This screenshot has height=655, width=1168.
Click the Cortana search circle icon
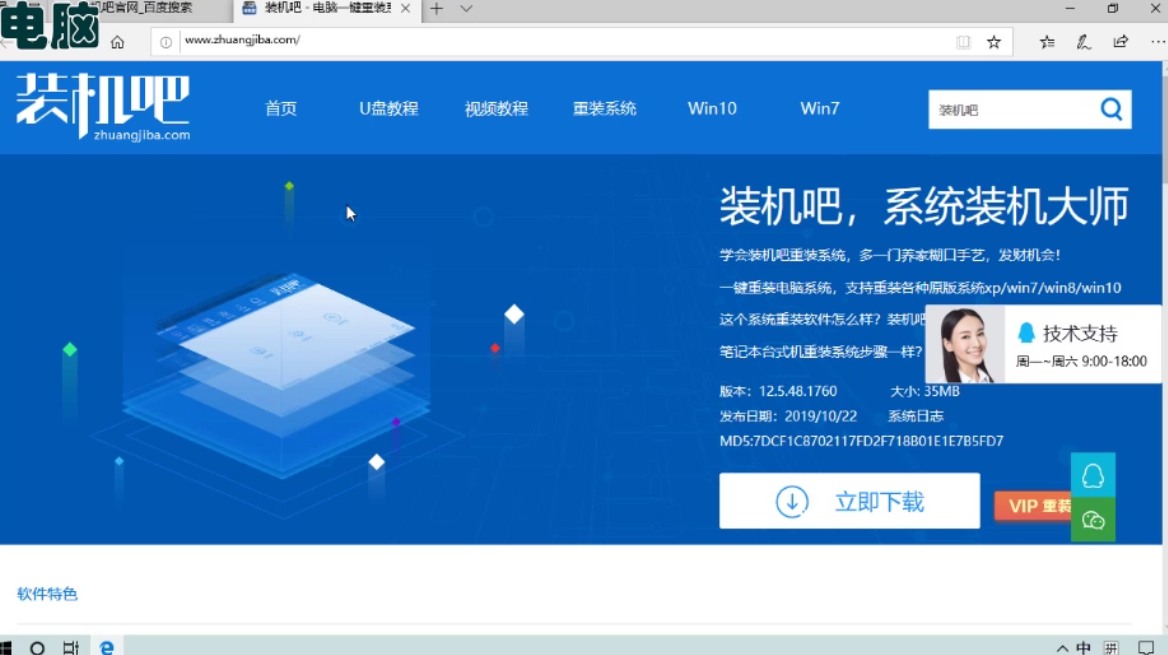[37, 647]
